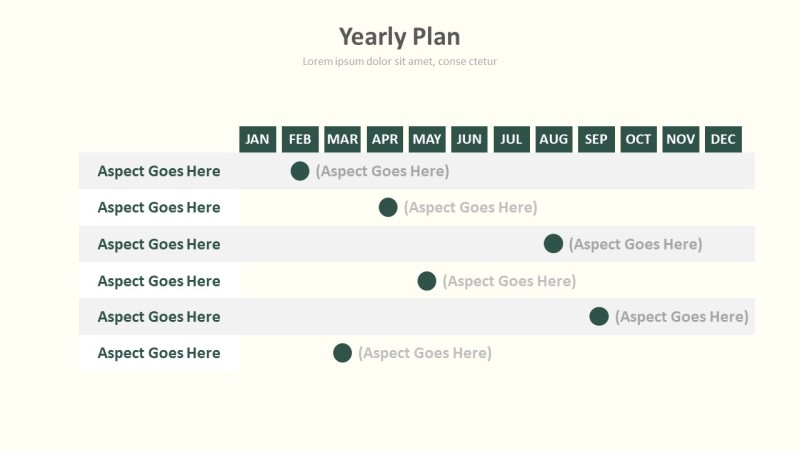The height and width of the screenshot is (450, 800).
Task: Click the MAR month header
Action: (x=342, y=139)
